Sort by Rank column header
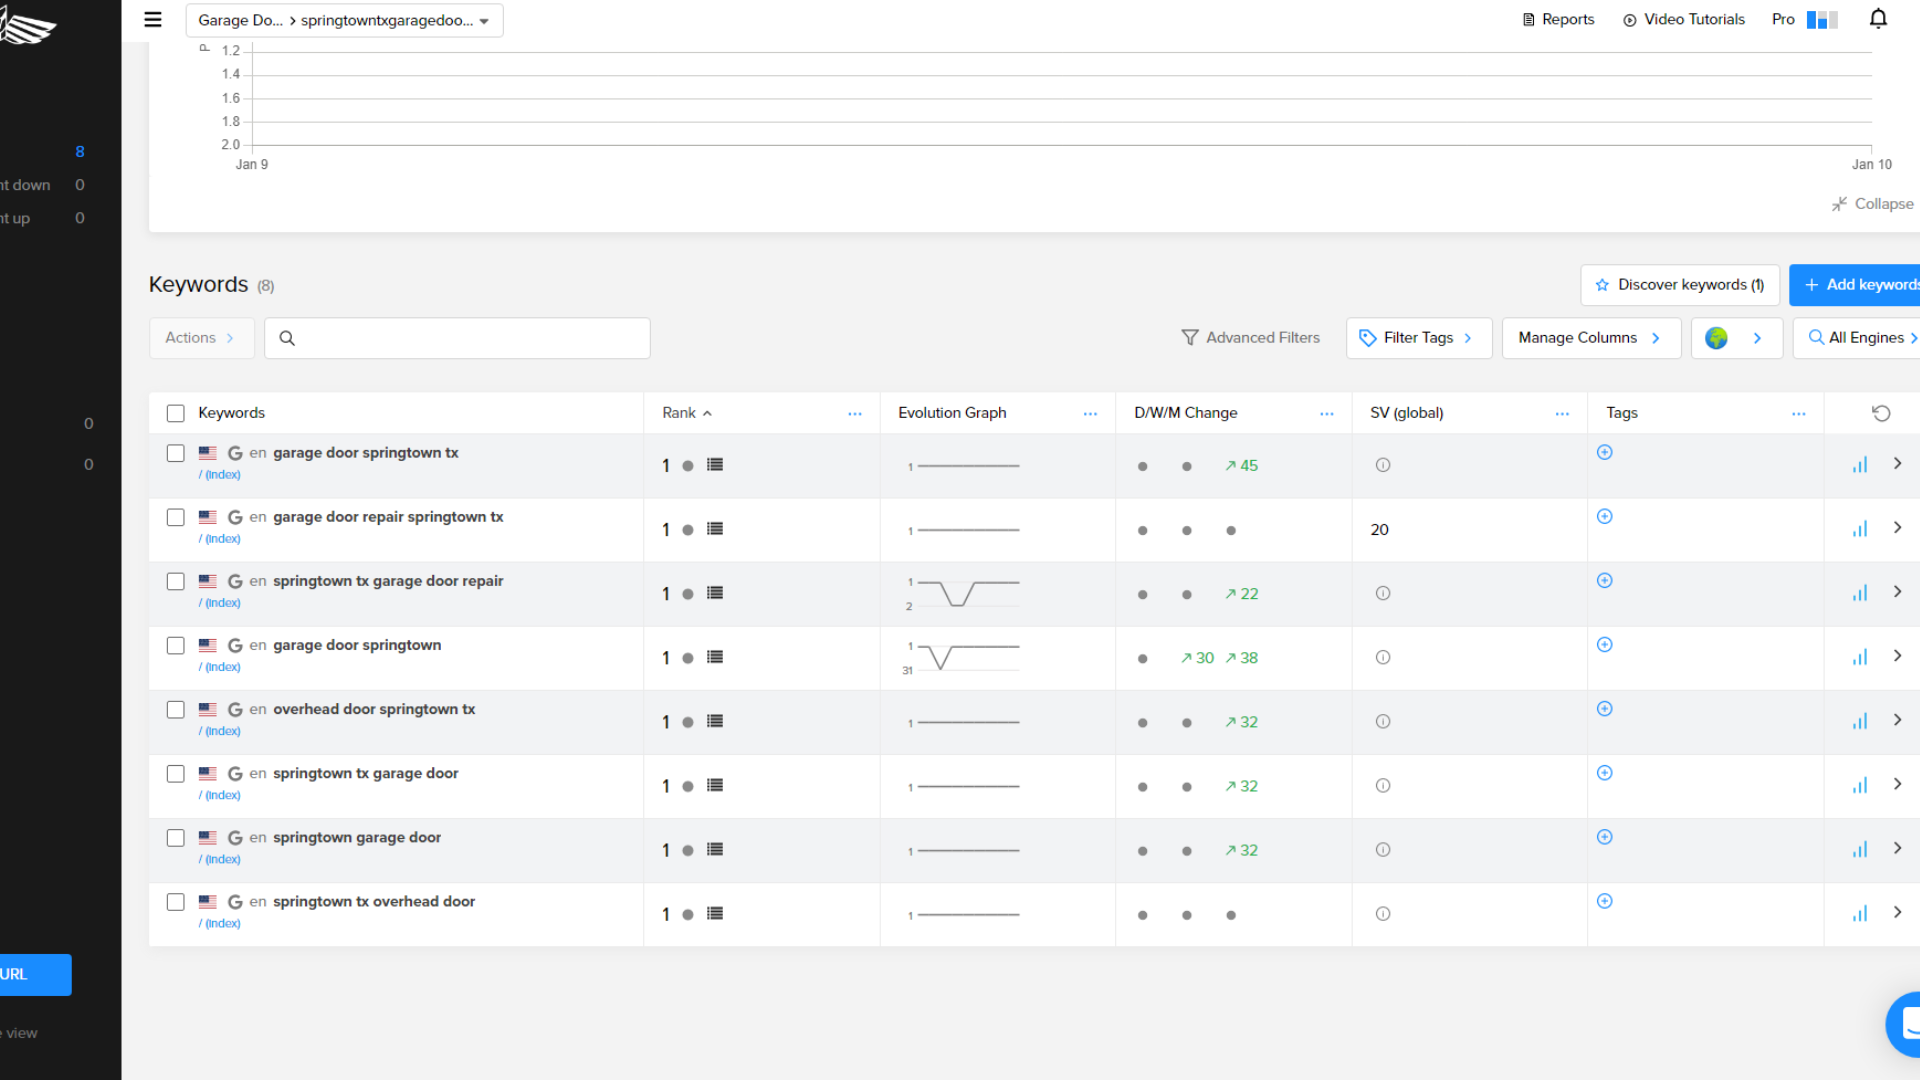This screenshot has width=1920, height=1080. [687, 413]
